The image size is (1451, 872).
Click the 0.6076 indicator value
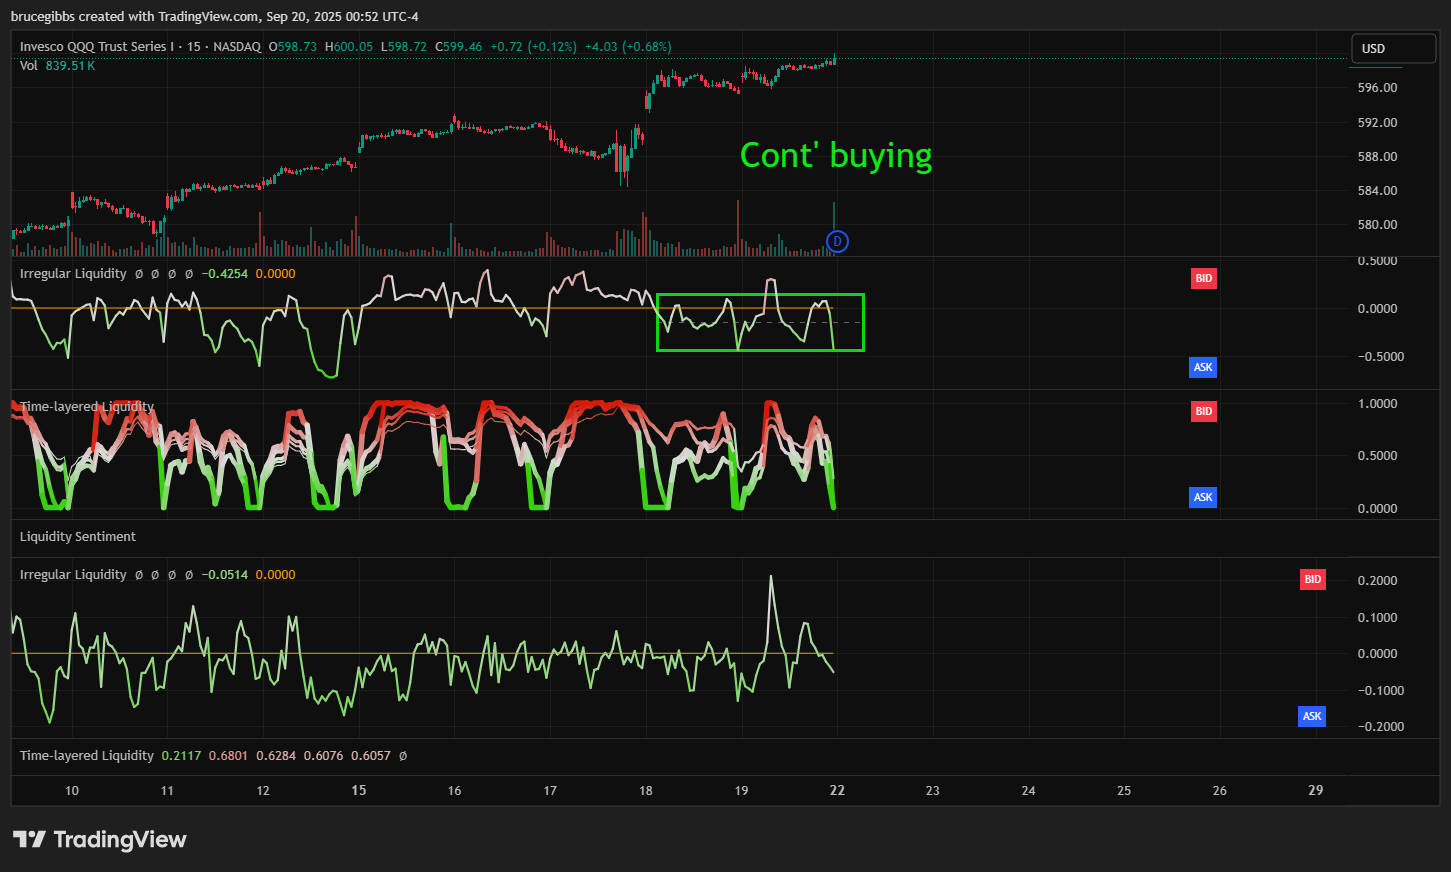[x=323, y=755]
